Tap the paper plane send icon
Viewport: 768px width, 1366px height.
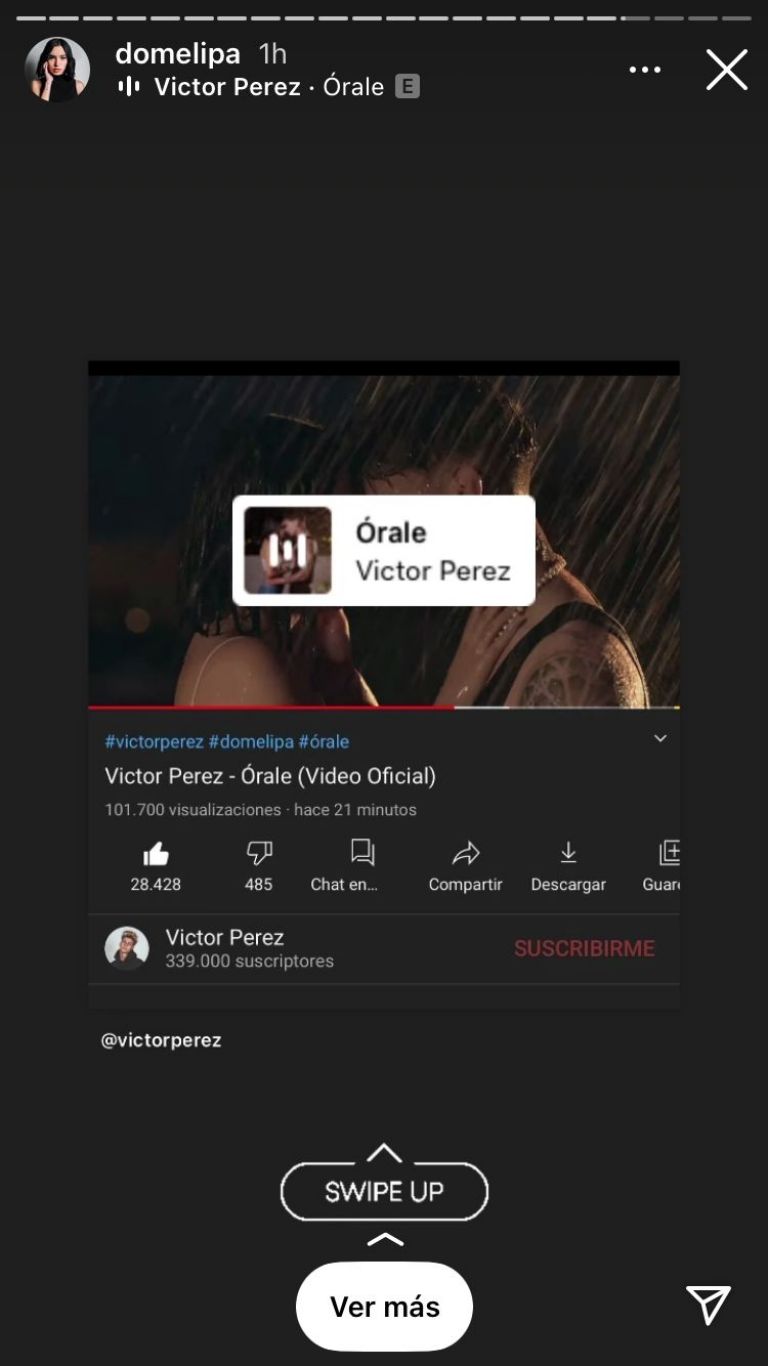[x=708, y=1305]
